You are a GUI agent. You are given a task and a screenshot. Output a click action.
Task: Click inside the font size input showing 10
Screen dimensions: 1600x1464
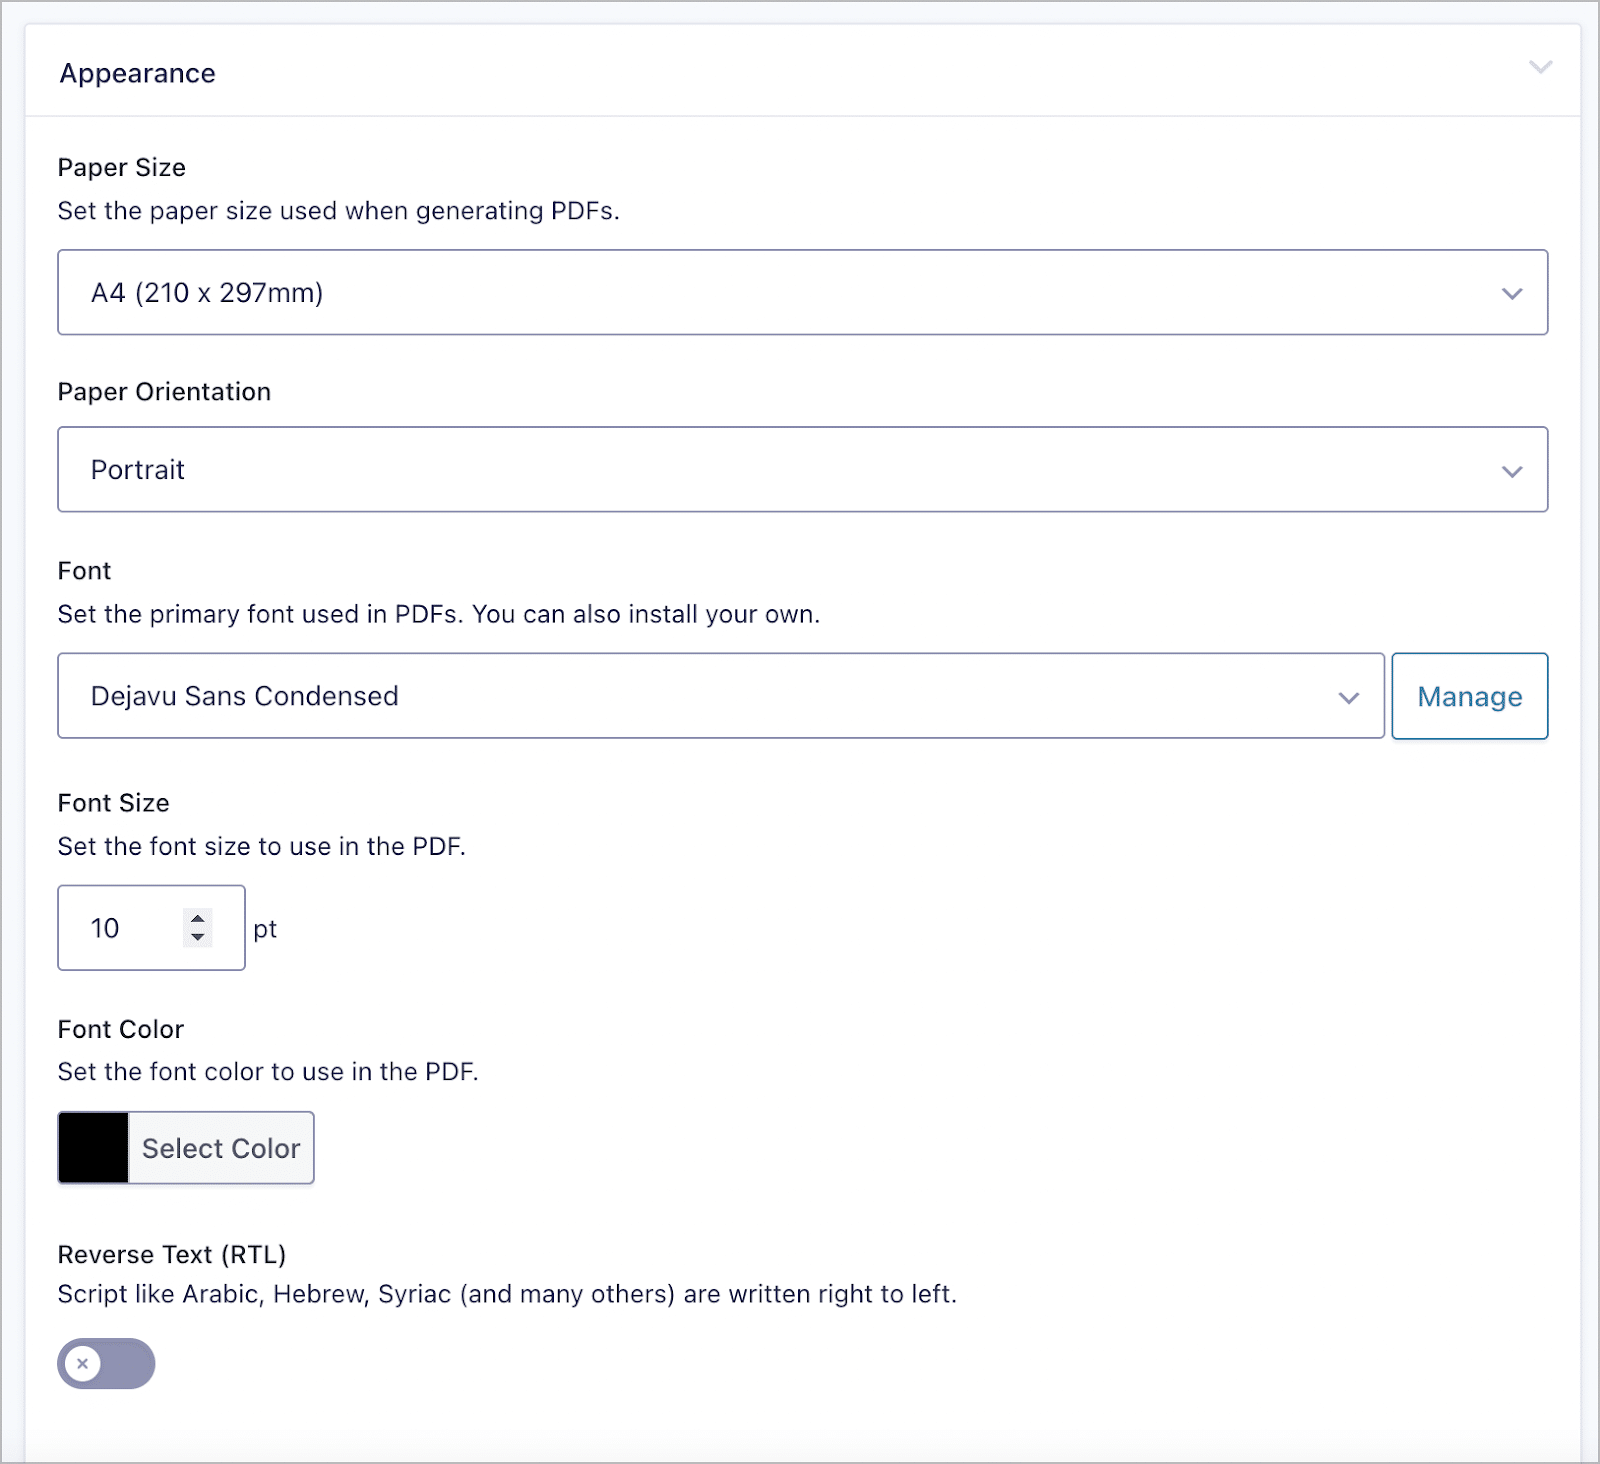(x=120, y=928)
